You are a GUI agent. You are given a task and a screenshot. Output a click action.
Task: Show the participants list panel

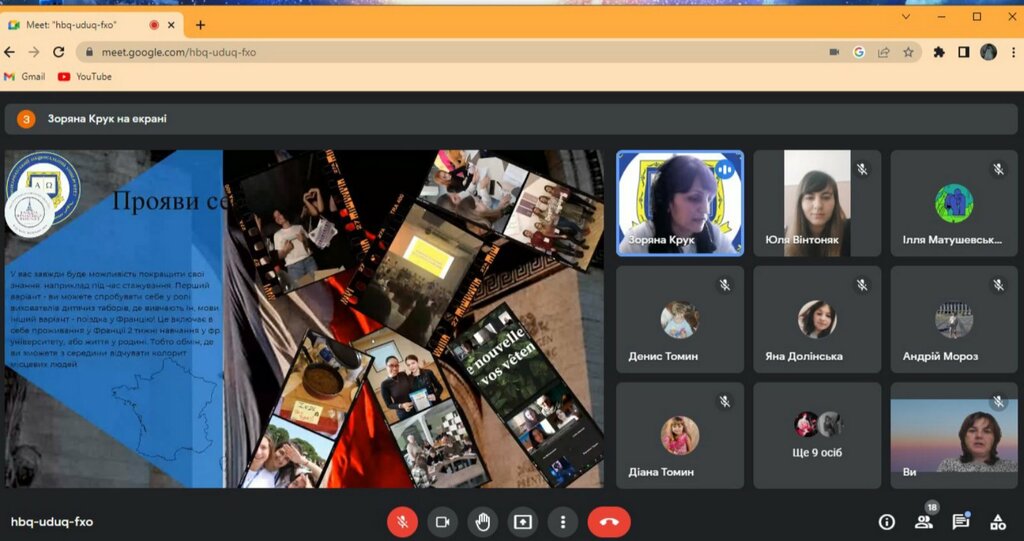coord(923,521)
